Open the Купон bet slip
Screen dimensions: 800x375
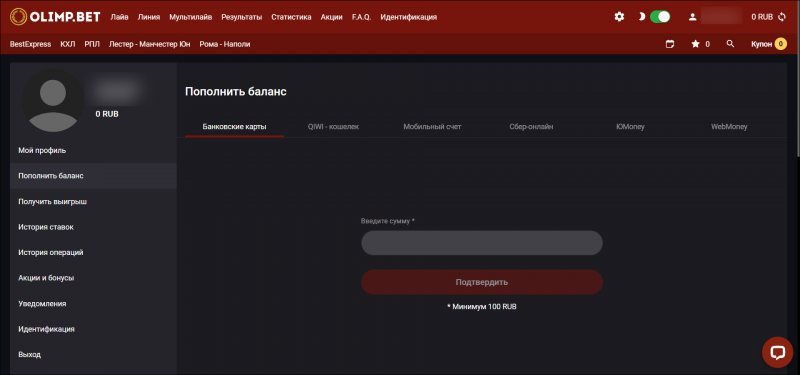(x=768, y=44)
